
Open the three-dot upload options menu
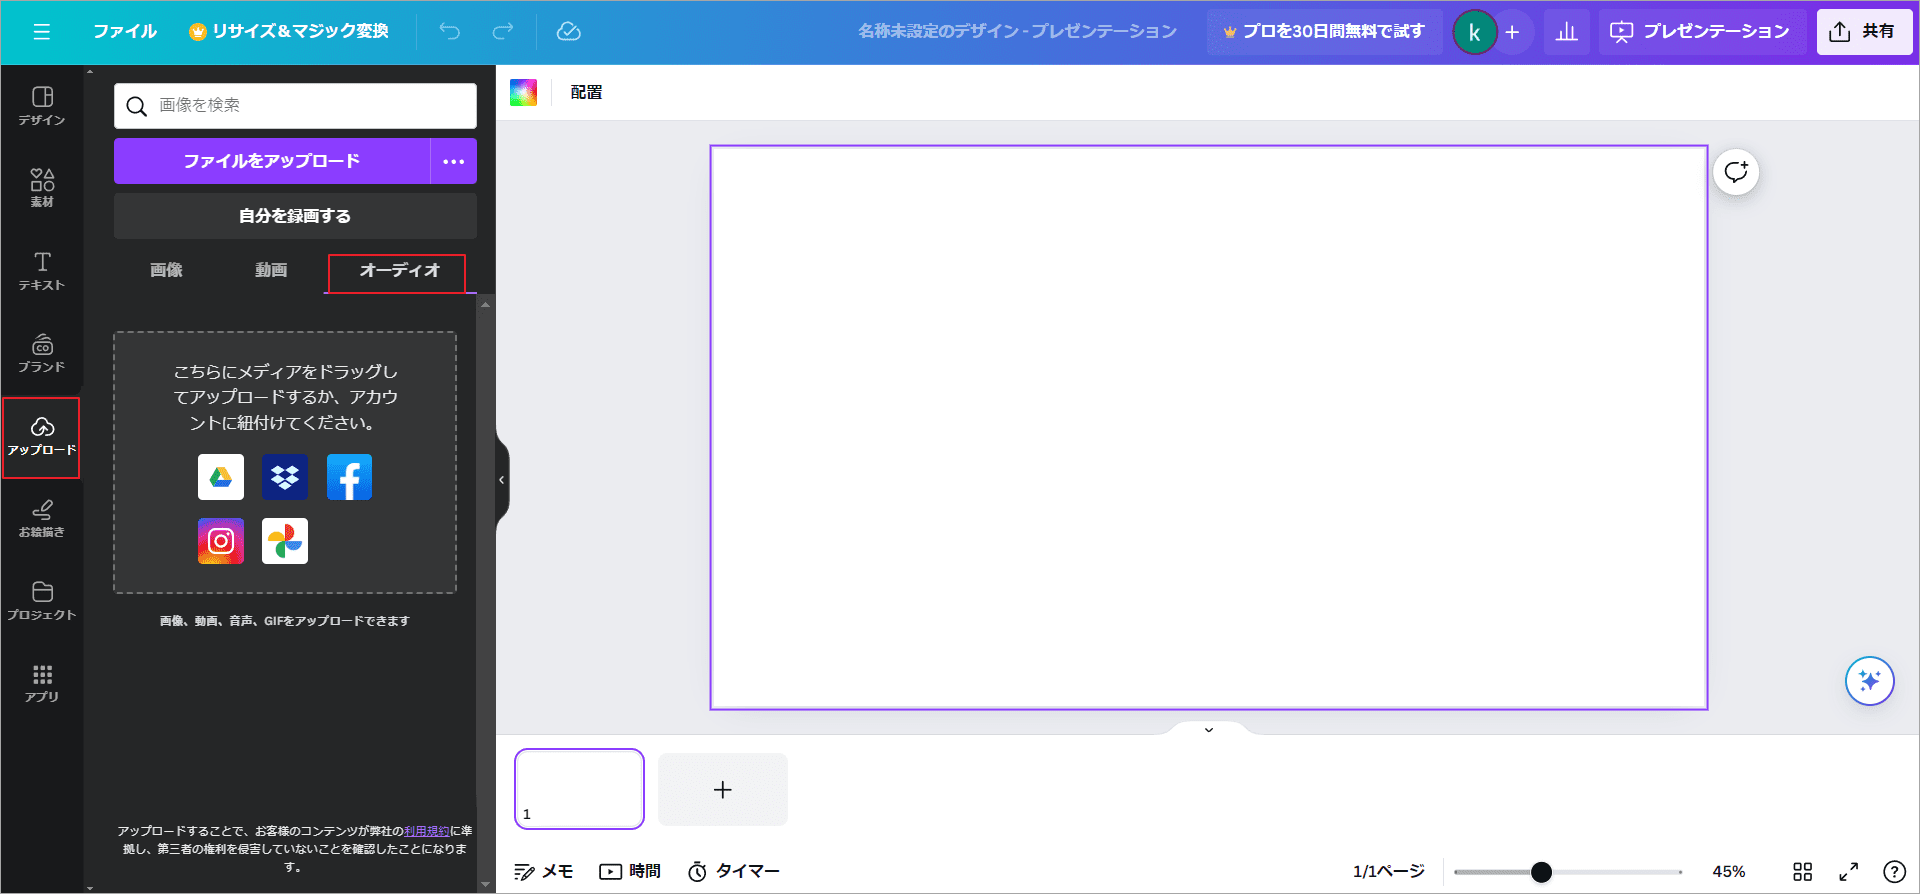[454, 161]
